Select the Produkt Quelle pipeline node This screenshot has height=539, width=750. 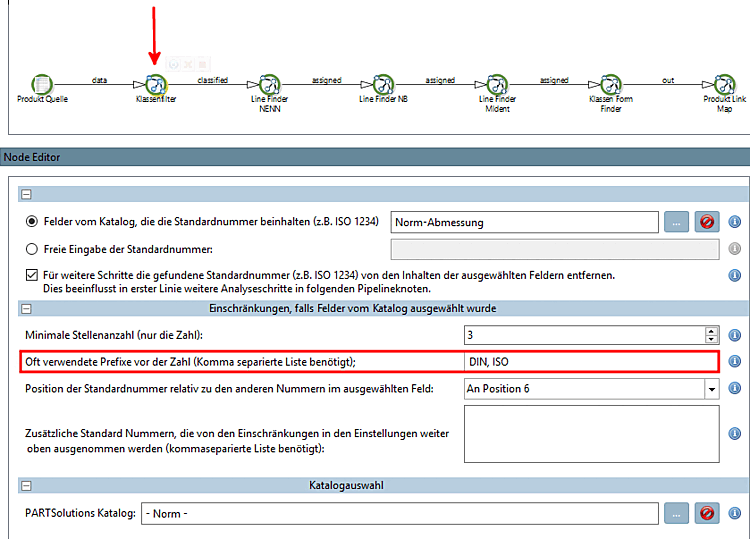(x=42, y=85)
